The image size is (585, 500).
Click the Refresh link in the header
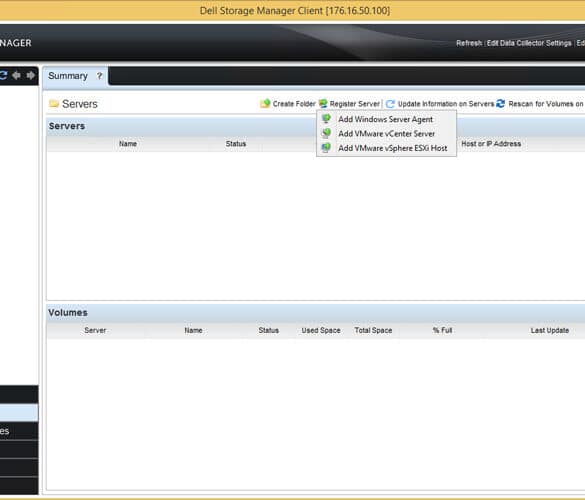pyautogui.click(x=469, y=43)
